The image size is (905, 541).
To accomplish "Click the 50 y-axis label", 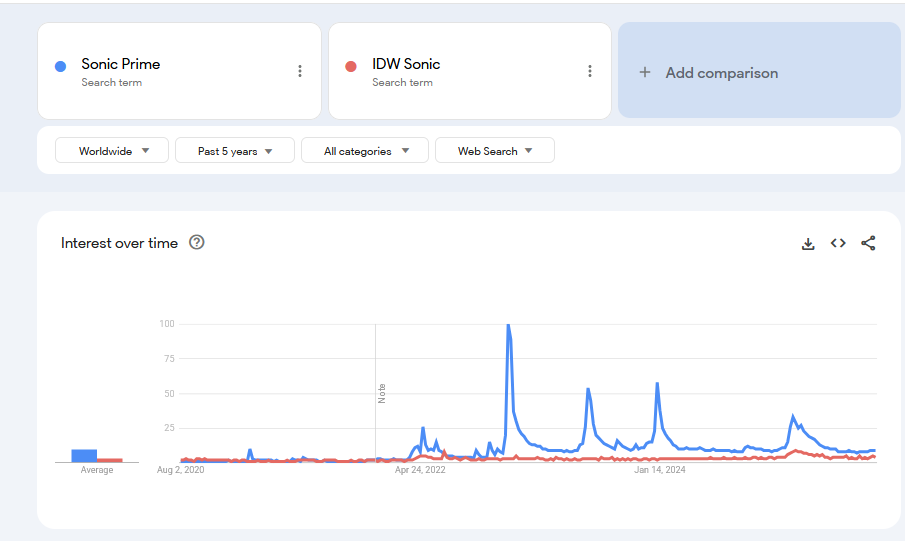I will (169, 394).
